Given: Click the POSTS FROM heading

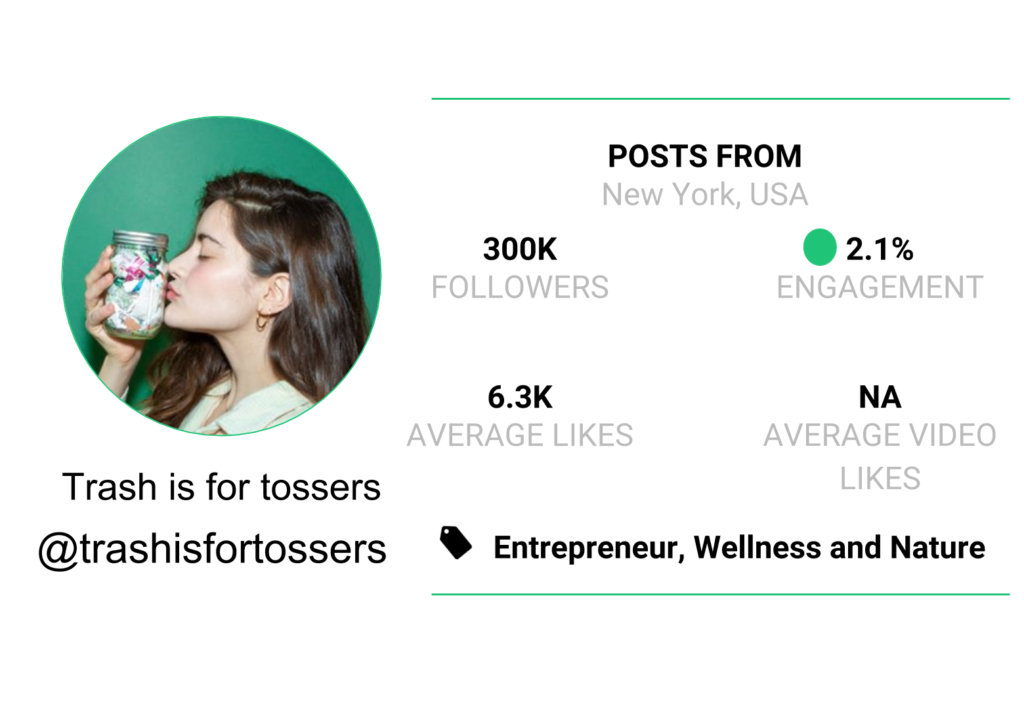Looking at the screenshot, I should coord(705,157).
